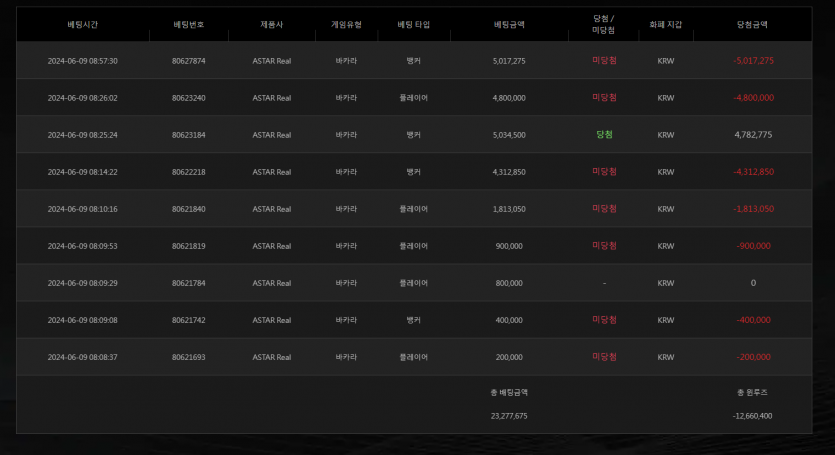Click result amount 4,782,775

(x=753, y=135)
